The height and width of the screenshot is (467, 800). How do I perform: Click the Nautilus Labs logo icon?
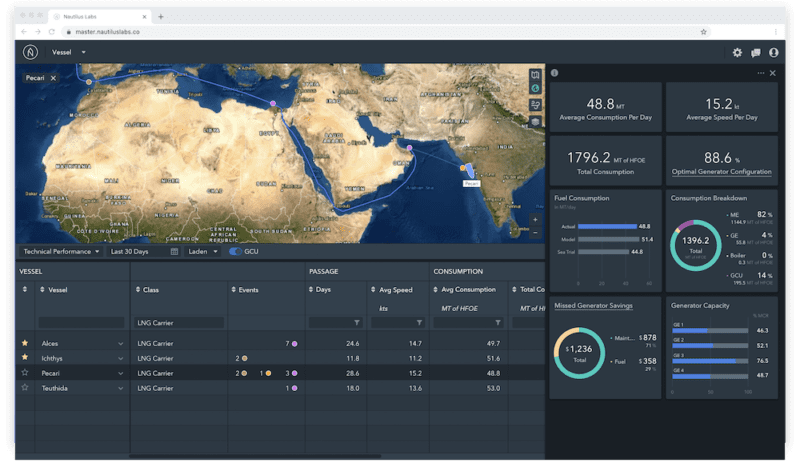click(30, 52)
